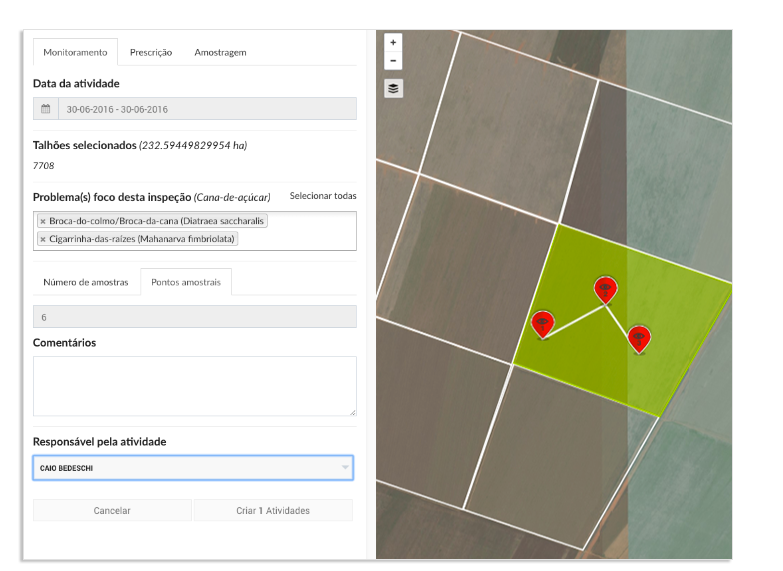Click inside the Comentários text area
The image size is (783, 571).
click(x=195, y=386)
